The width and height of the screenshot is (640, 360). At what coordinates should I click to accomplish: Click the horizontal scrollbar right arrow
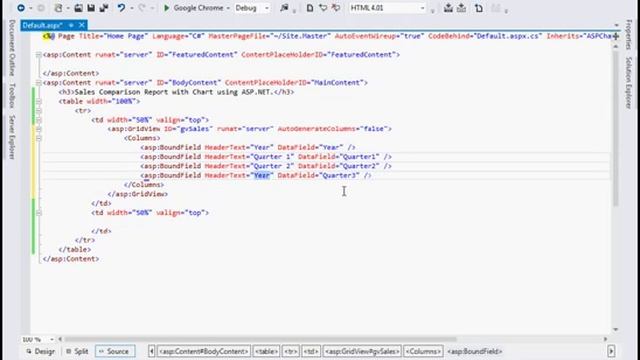[x=605, y=339]
